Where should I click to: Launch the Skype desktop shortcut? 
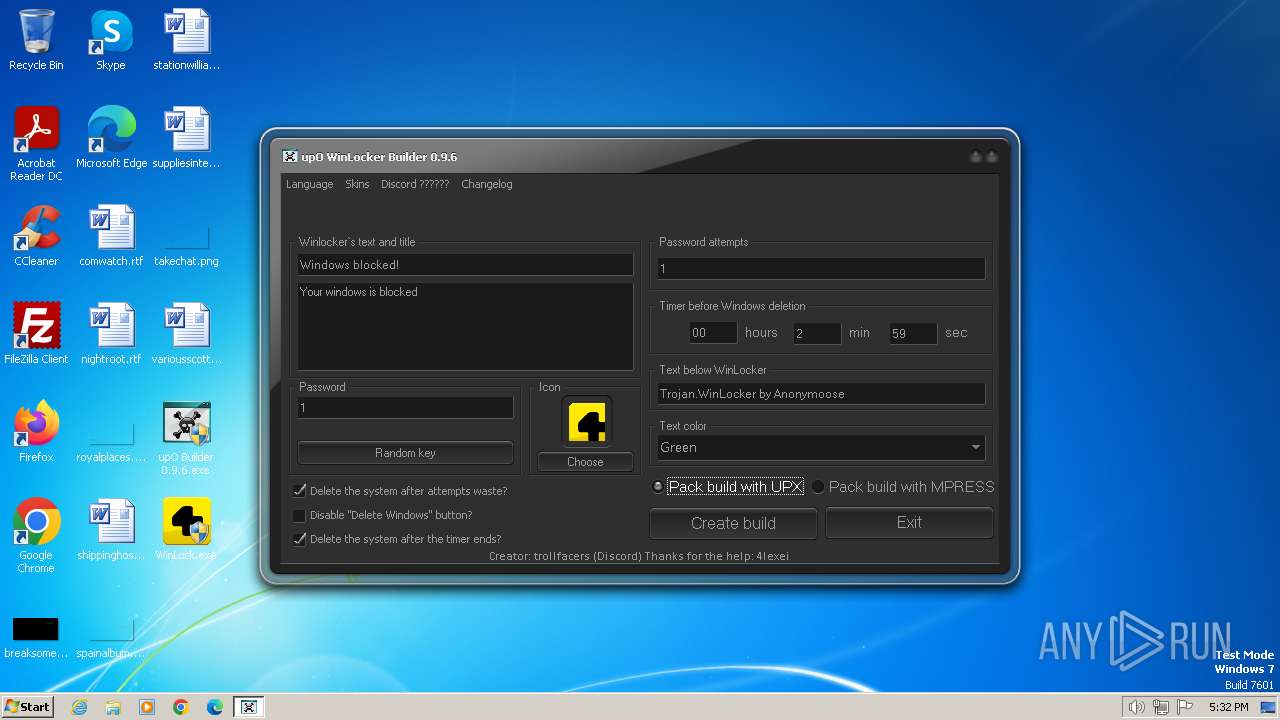[111, 40]
